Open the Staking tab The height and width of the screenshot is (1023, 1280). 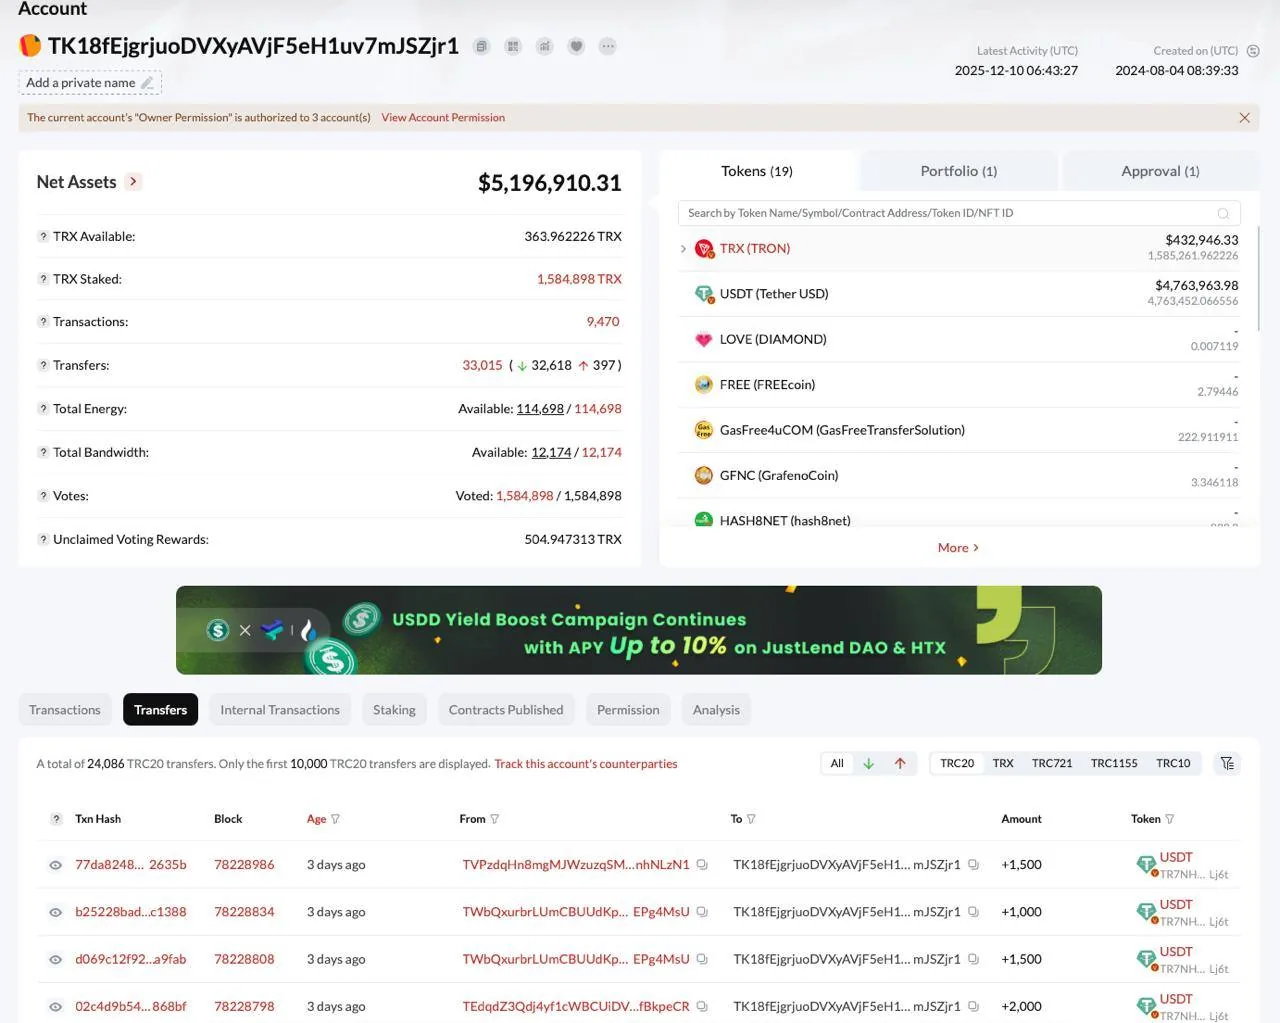pyautogui.click(x=394, y=710)
